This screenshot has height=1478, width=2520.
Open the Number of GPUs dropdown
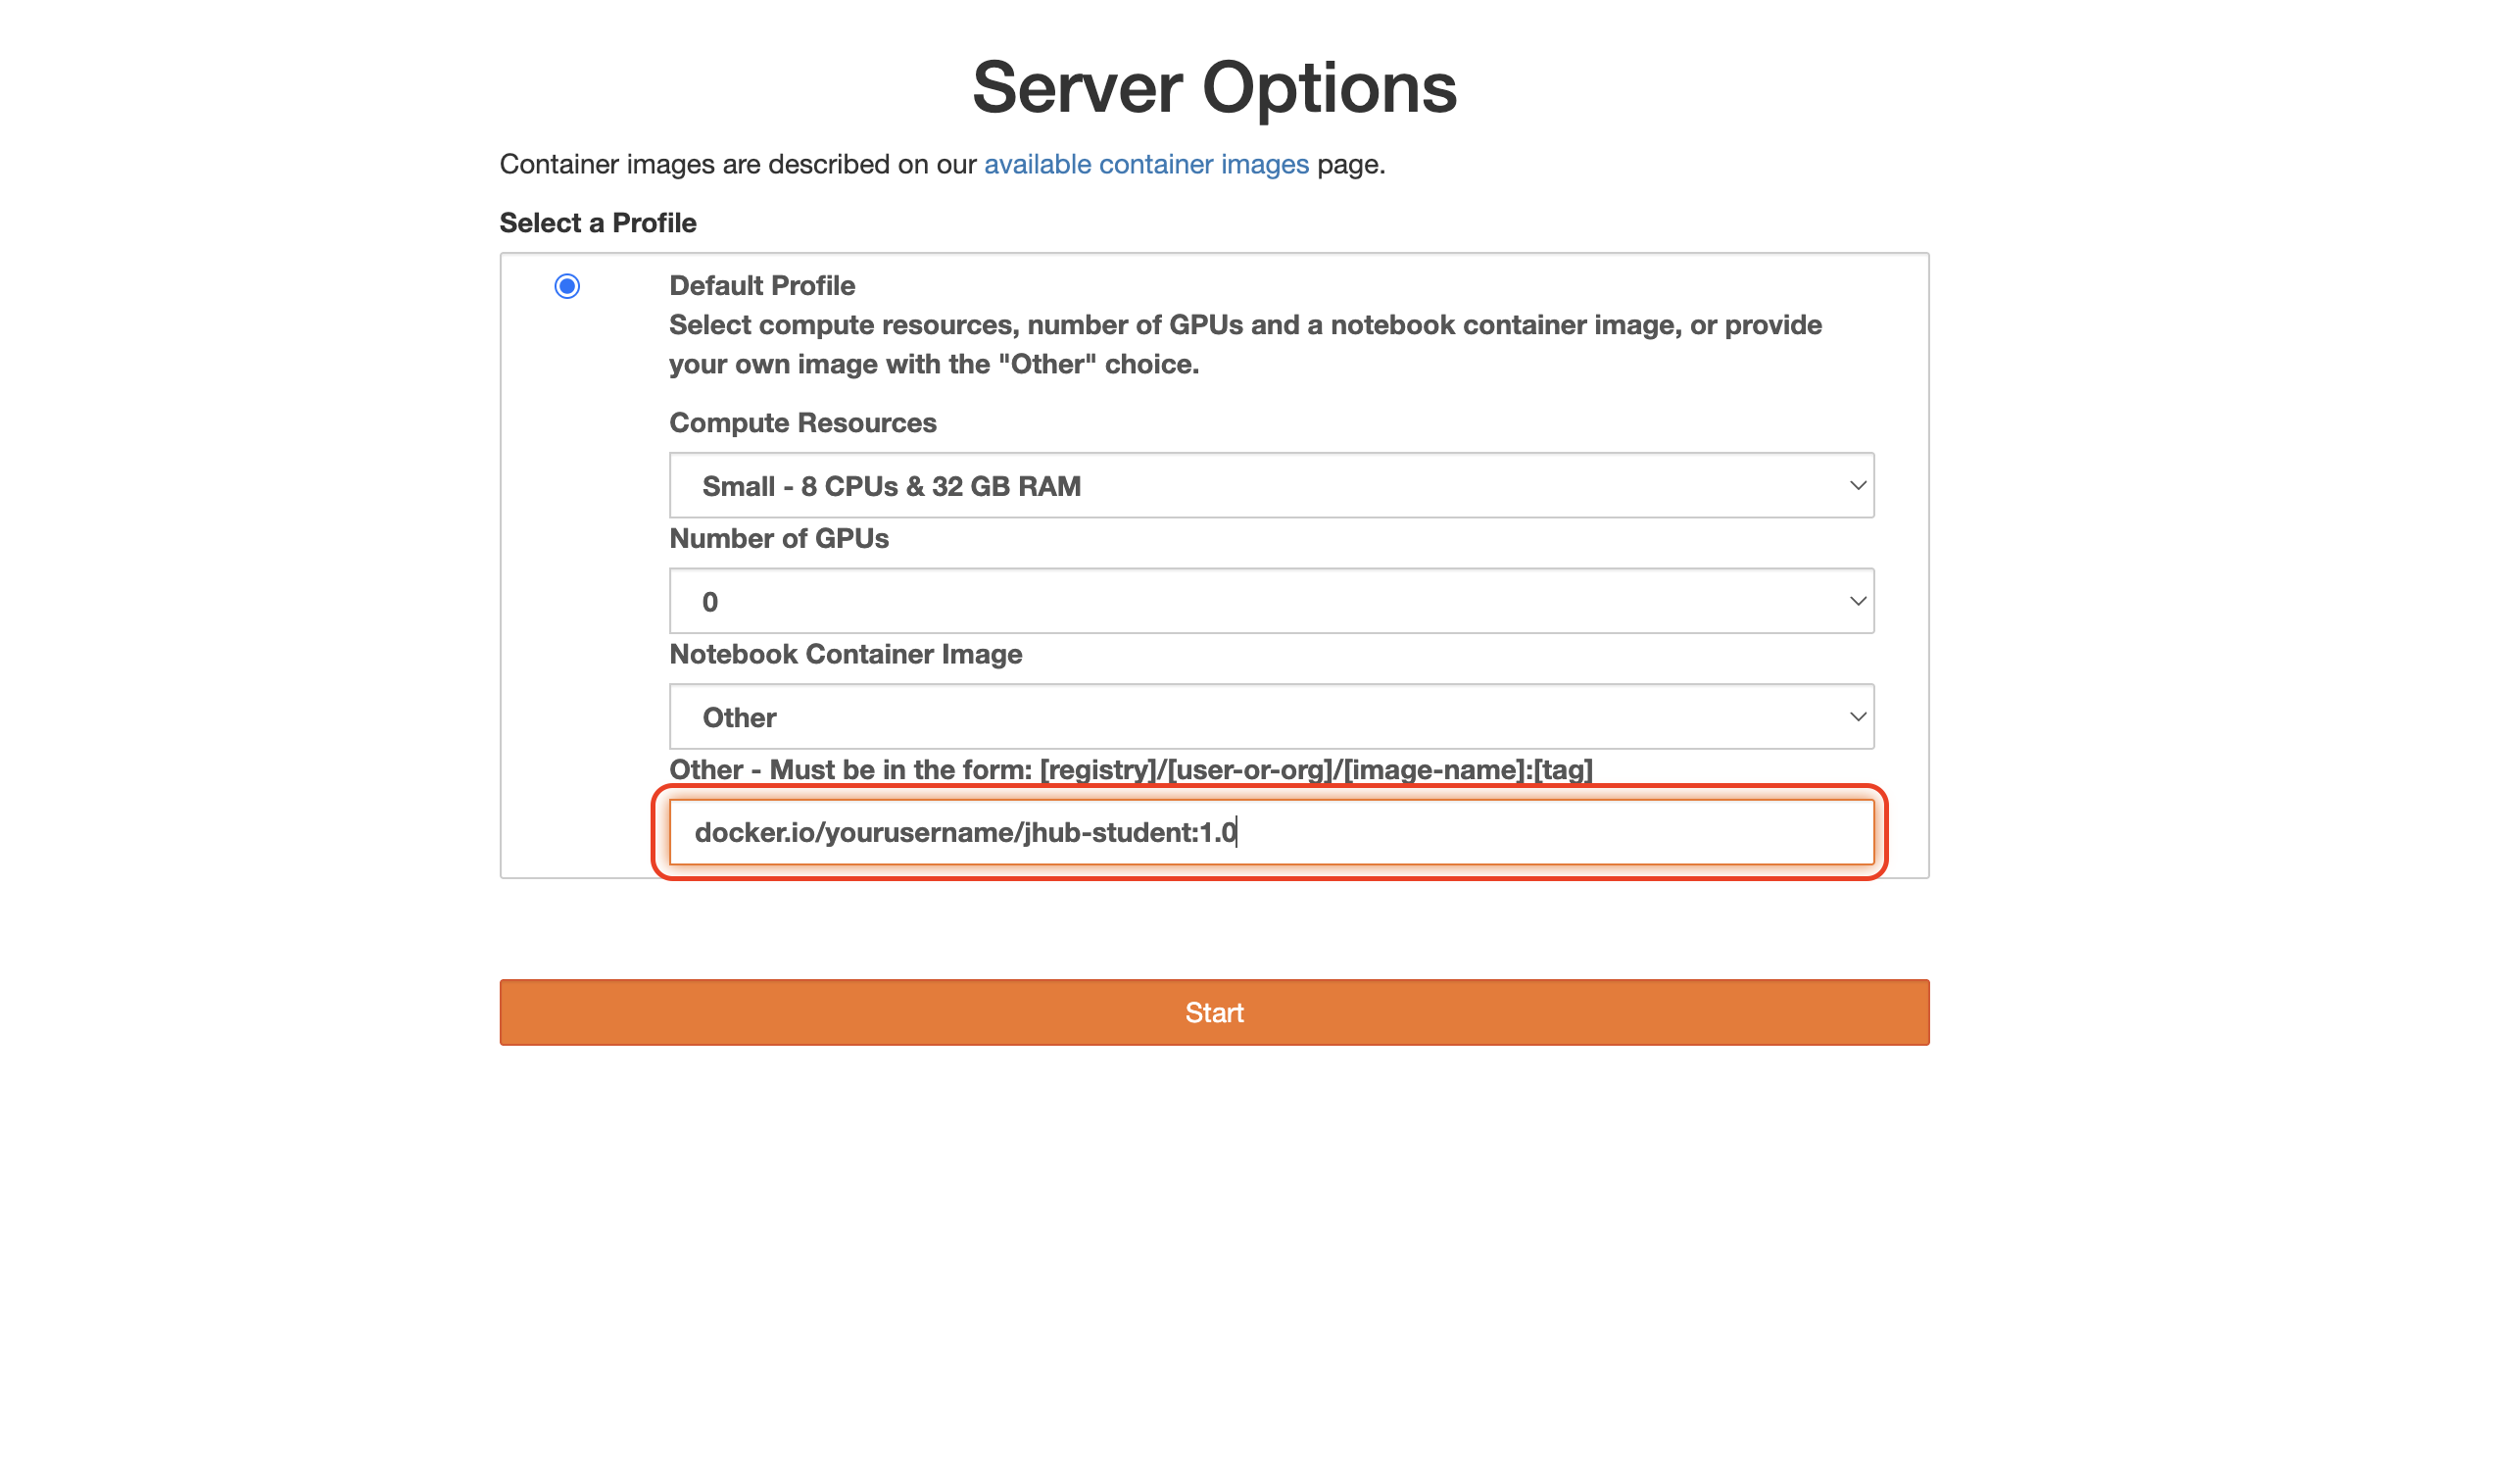click(1271, 601)
